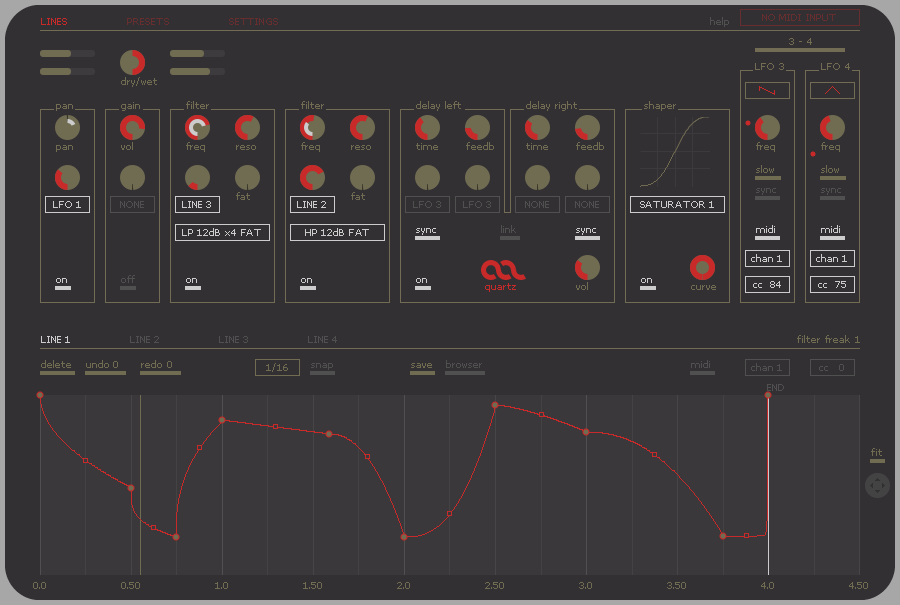Click the dry/wet knob

tap(132, 62)
